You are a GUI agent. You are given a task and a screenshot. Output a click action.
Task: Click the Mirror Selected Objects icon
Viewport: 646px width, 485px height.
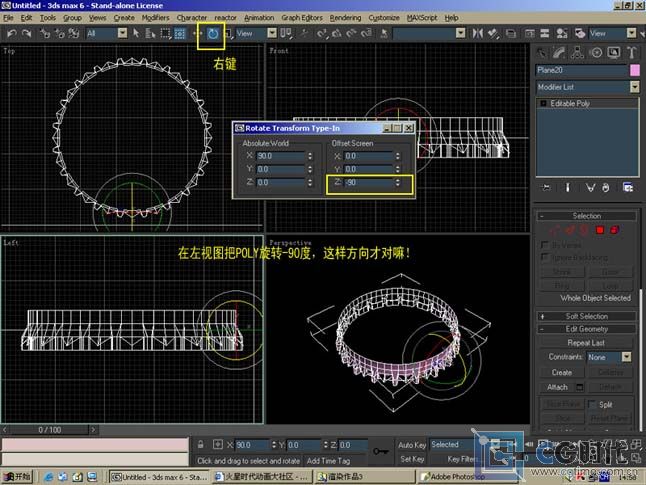477,33
